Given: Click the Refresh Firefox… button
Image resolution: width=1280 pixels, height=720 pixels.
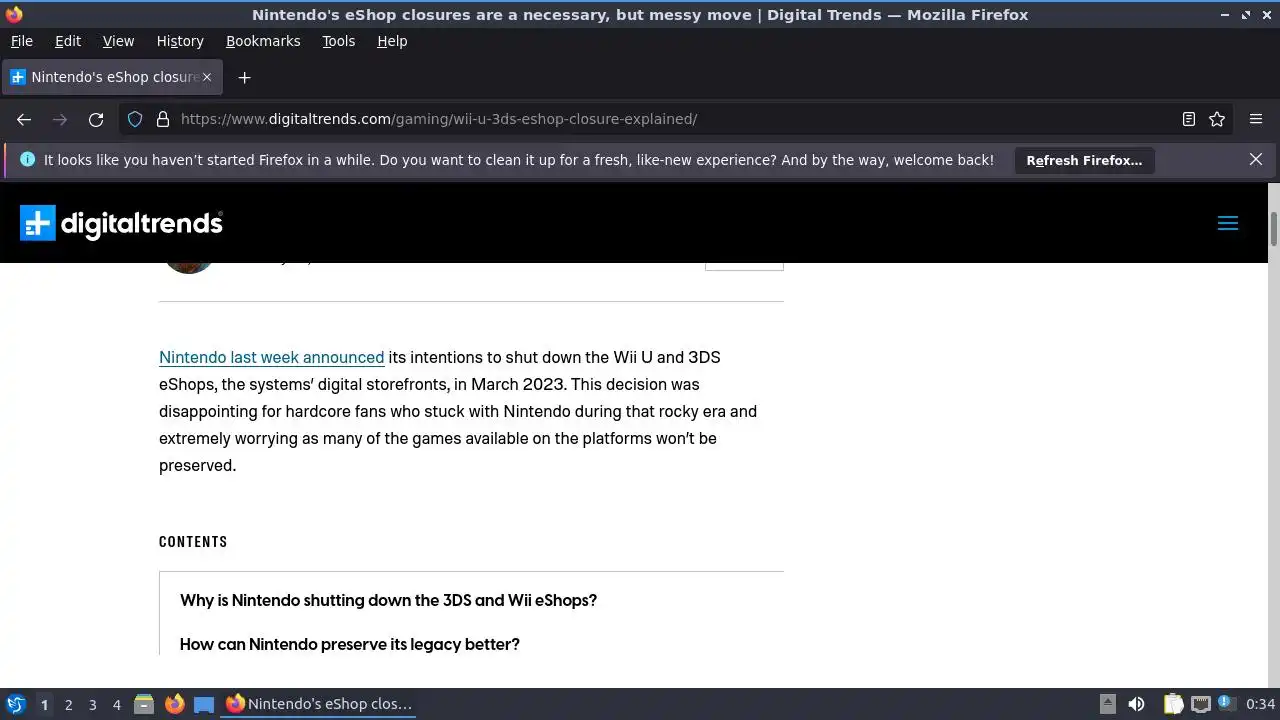Looking at the screenshot, I should (x=1084, y=160).
